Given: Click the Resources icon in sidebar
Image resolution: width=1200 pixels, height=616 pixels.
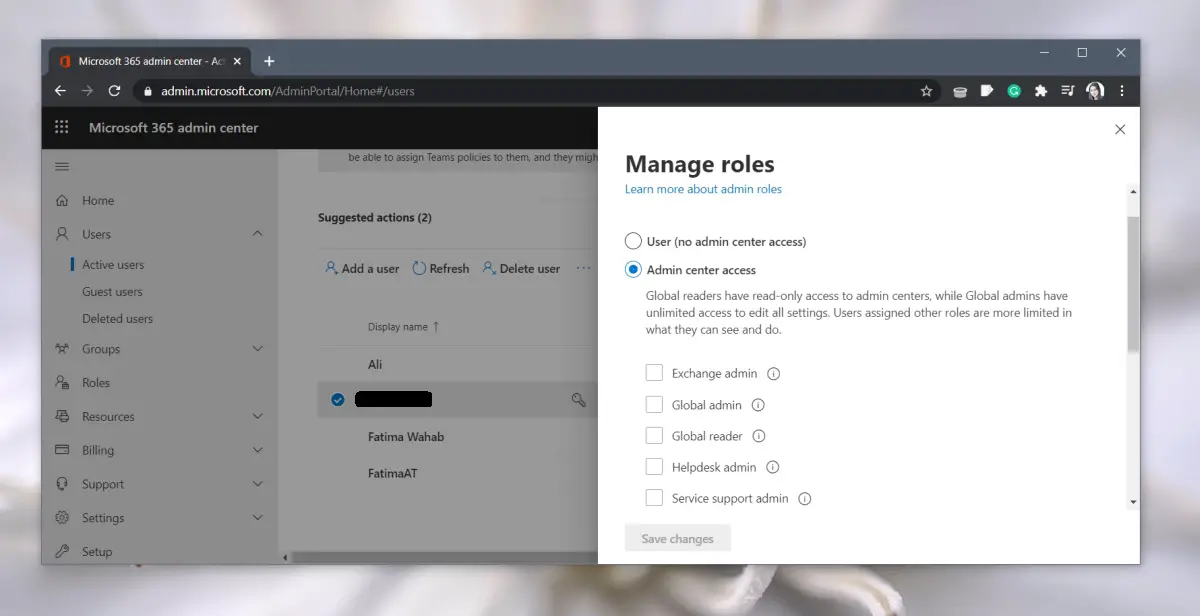Looking at the screenshot, I should click(62, 416).
